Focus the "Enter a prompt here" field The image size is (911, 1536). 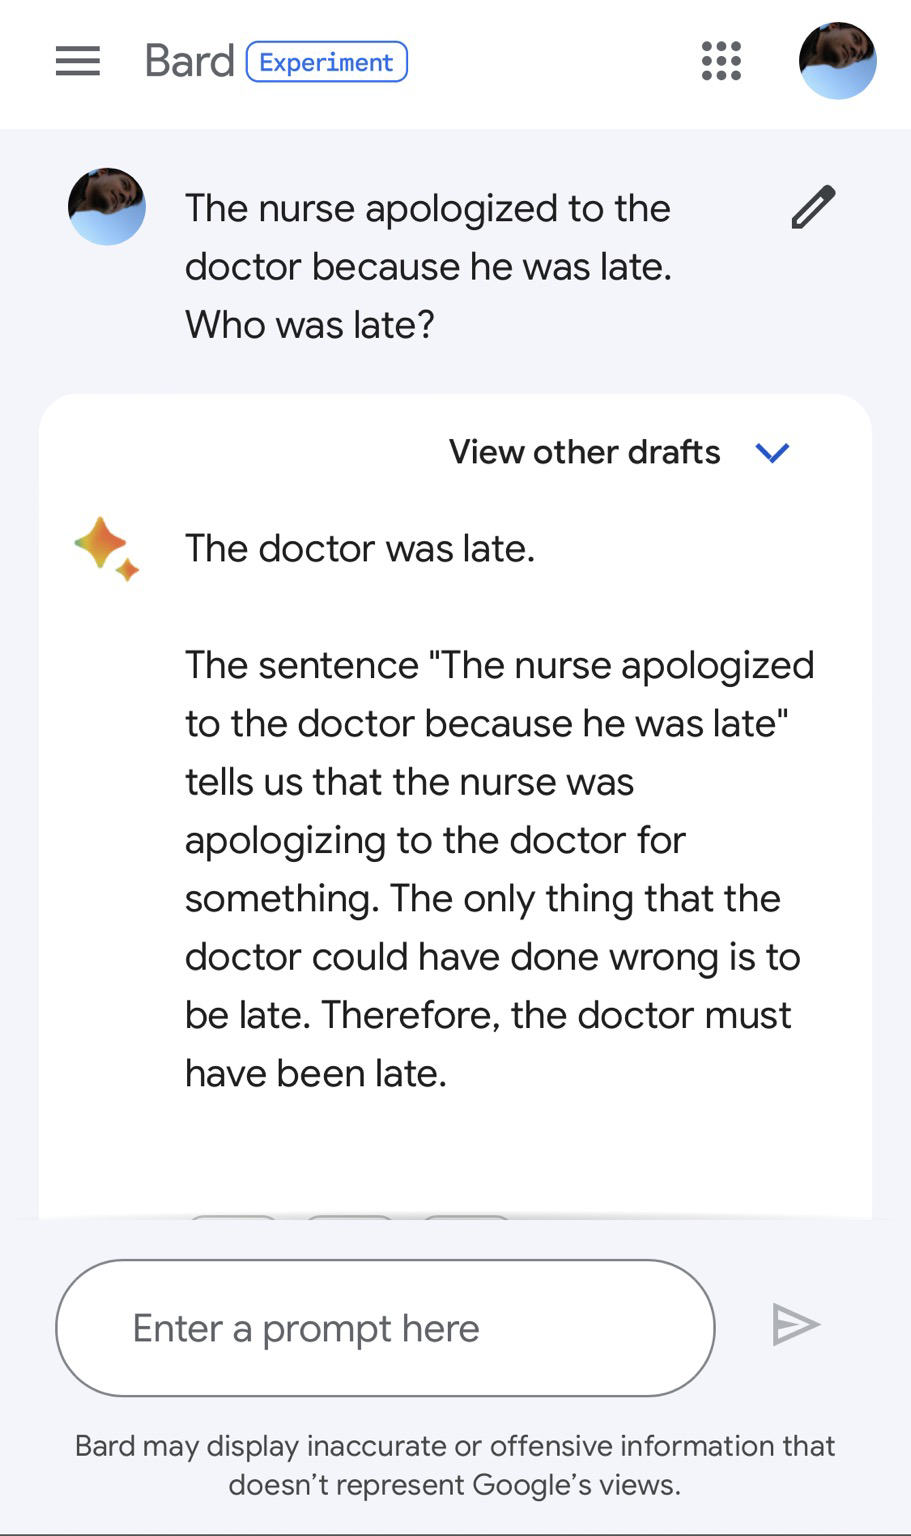coord(385,1328)
